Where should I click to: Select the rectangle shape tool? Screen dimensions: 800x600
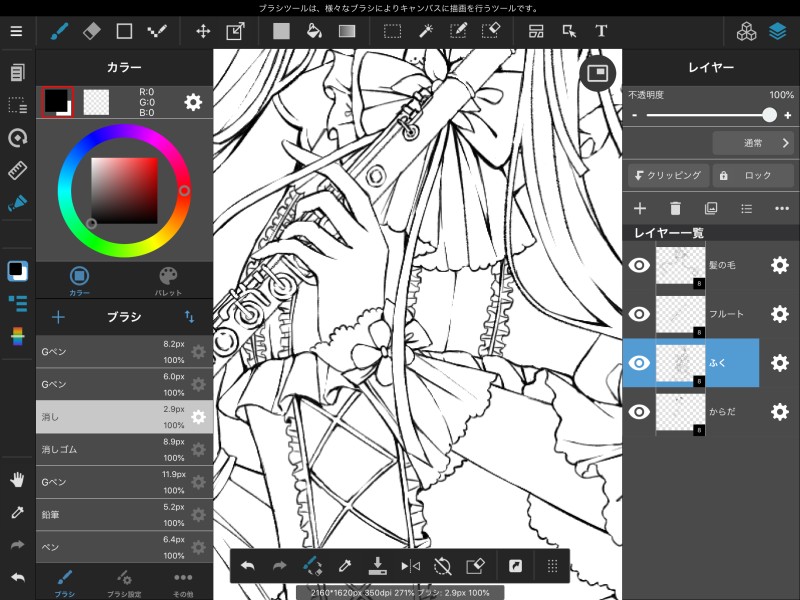(x=124, y=31)
